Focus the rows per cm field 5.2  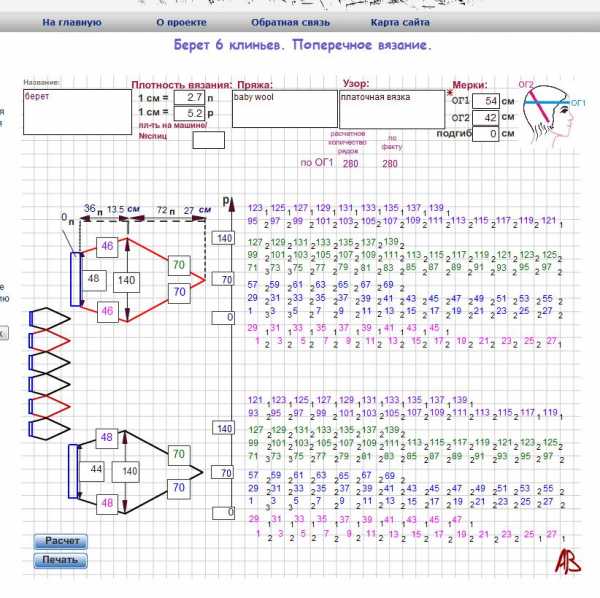pos(188,113)
